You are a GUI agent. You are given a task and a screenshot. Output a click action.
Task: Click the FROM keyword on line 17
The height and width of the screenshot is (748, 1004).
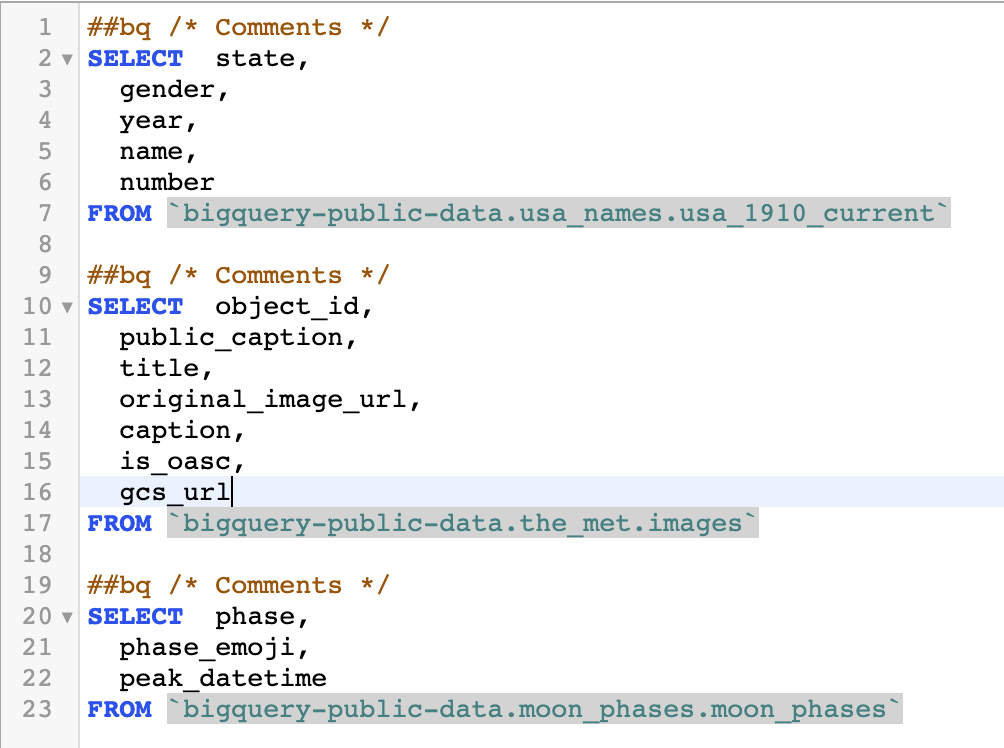coord(120,523)
